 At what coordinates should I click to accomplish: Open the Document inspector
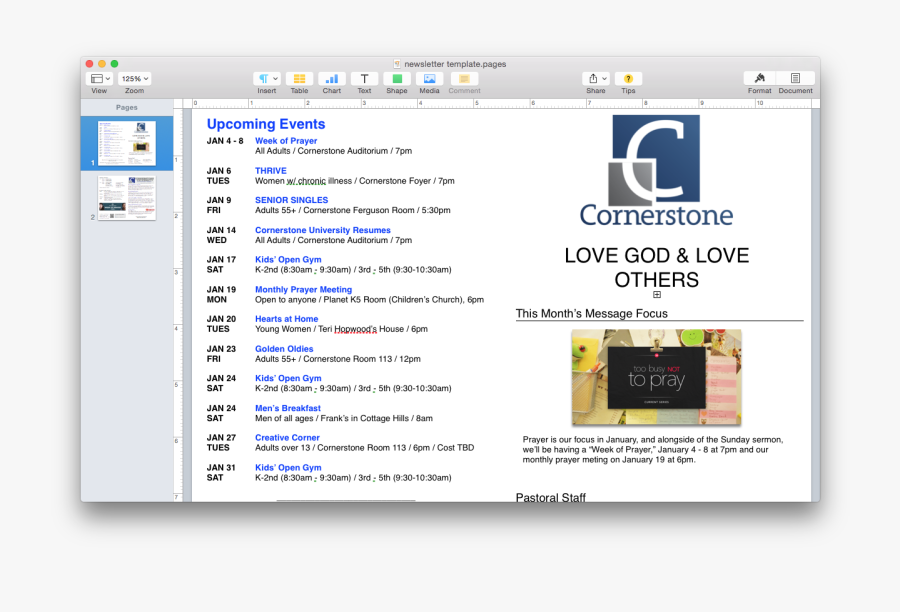point(795,79)
